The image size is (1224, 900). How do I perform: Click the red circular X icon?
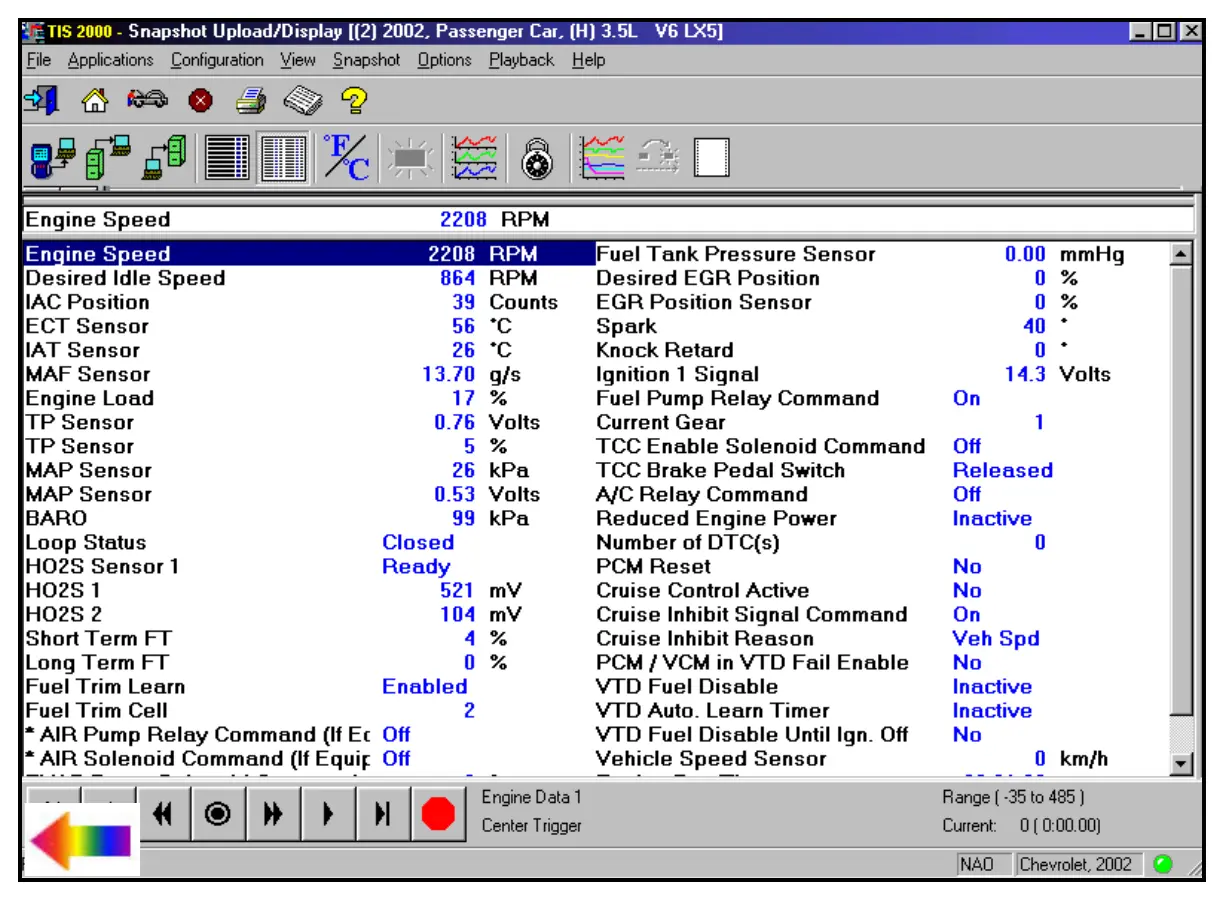[x=200, y=100]
